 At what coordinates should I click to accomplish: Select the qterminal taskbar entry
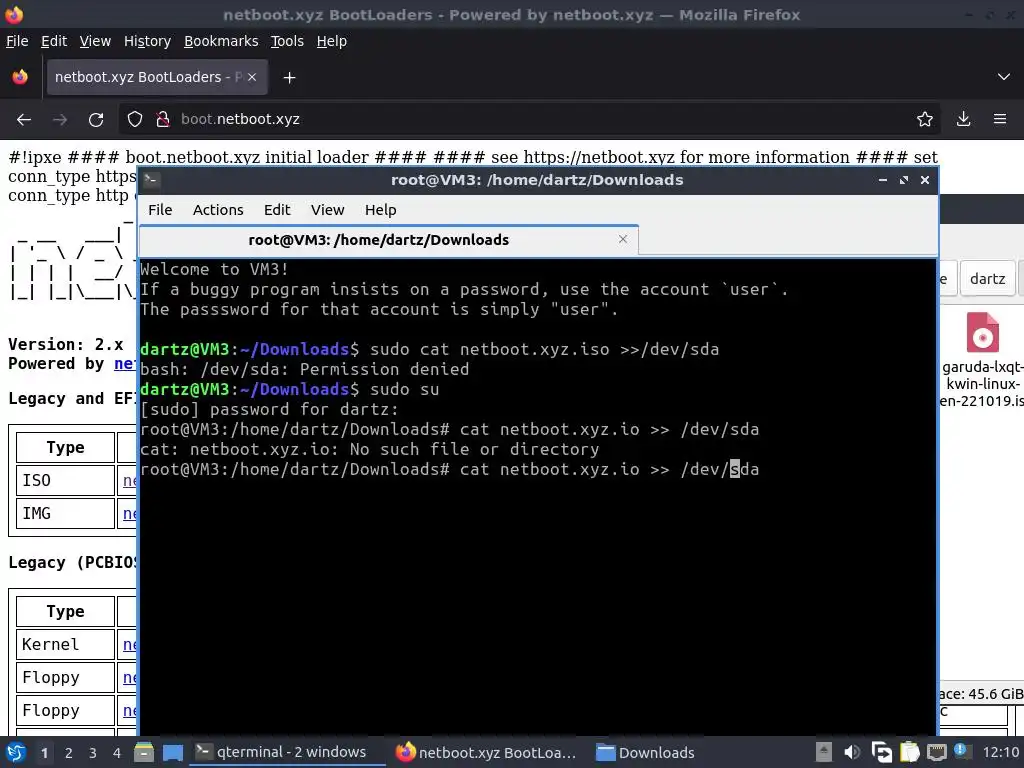(287, 752)
